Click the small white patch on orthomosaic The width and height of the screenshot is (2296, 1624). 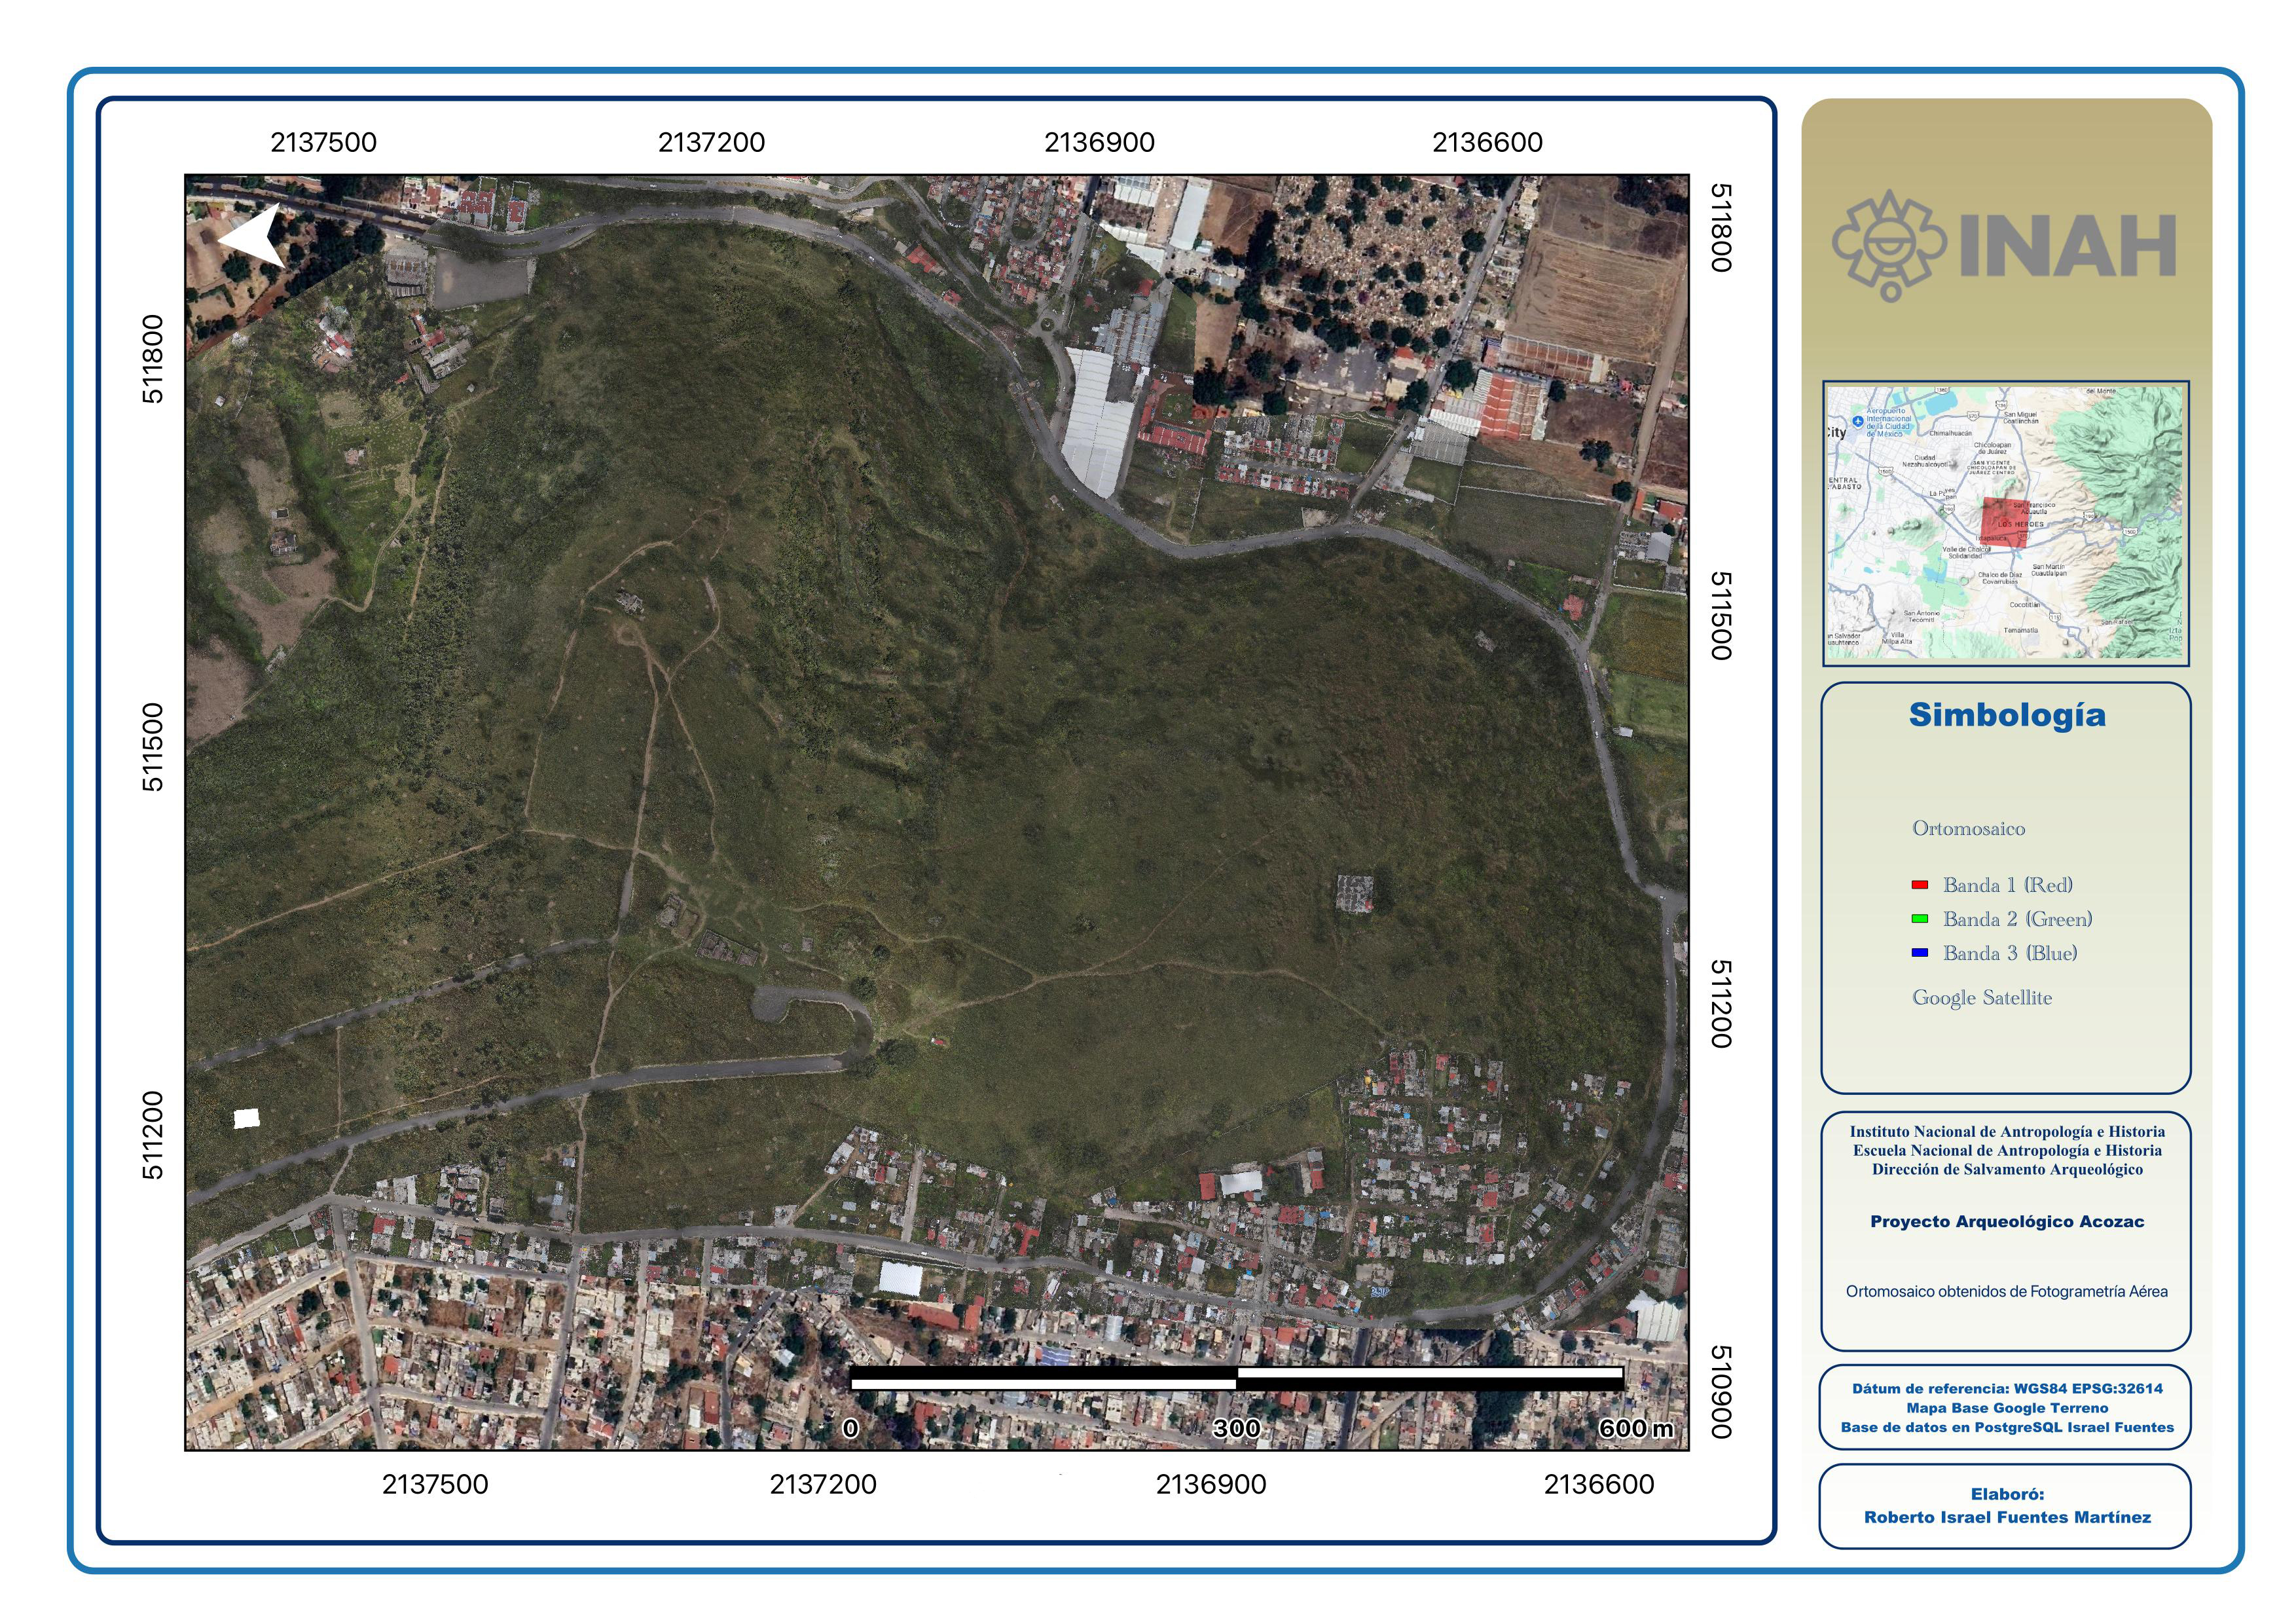coord(246,1118)
